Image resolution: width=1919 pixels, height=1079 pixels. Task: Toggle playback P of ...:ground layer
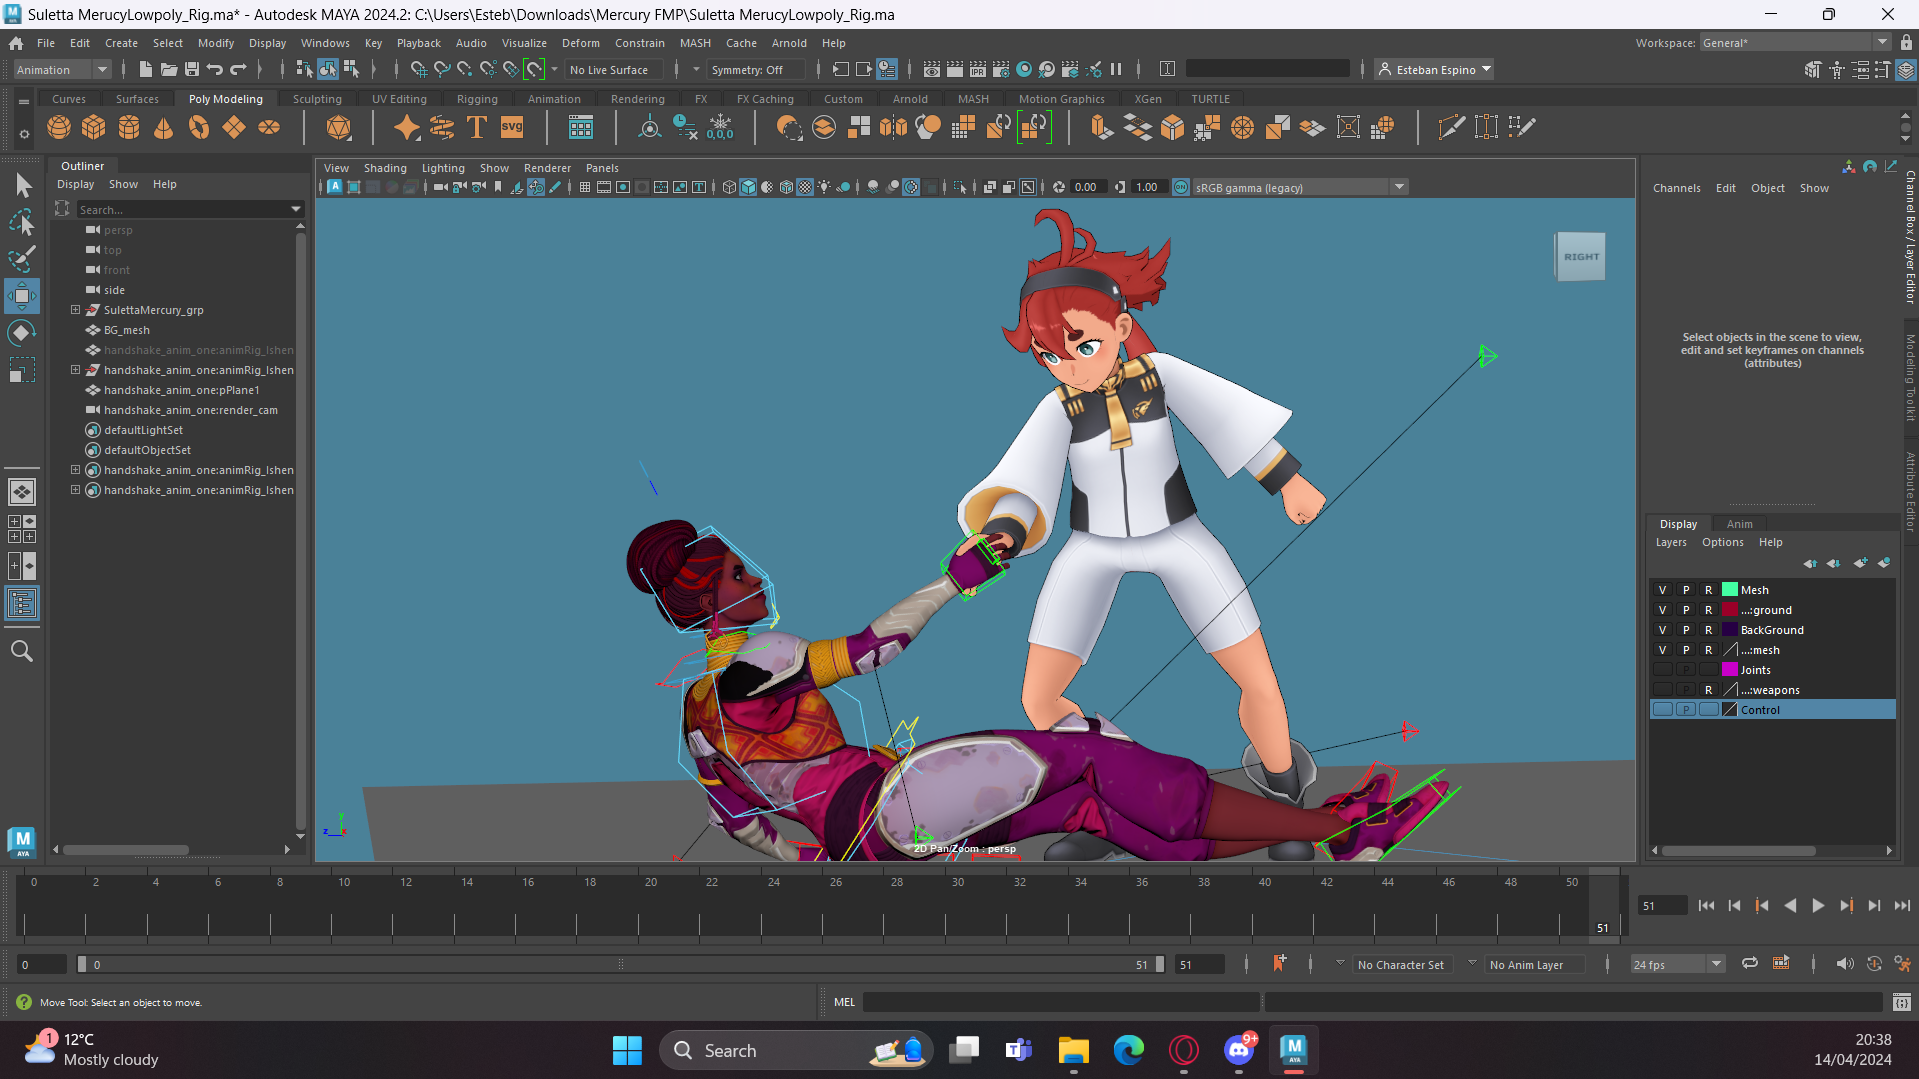tap(1686, 610)
